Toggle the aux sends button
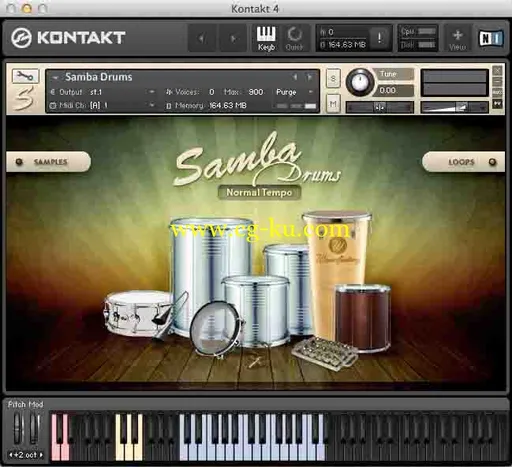Screen dimensions: 512x467 point(497,92)
